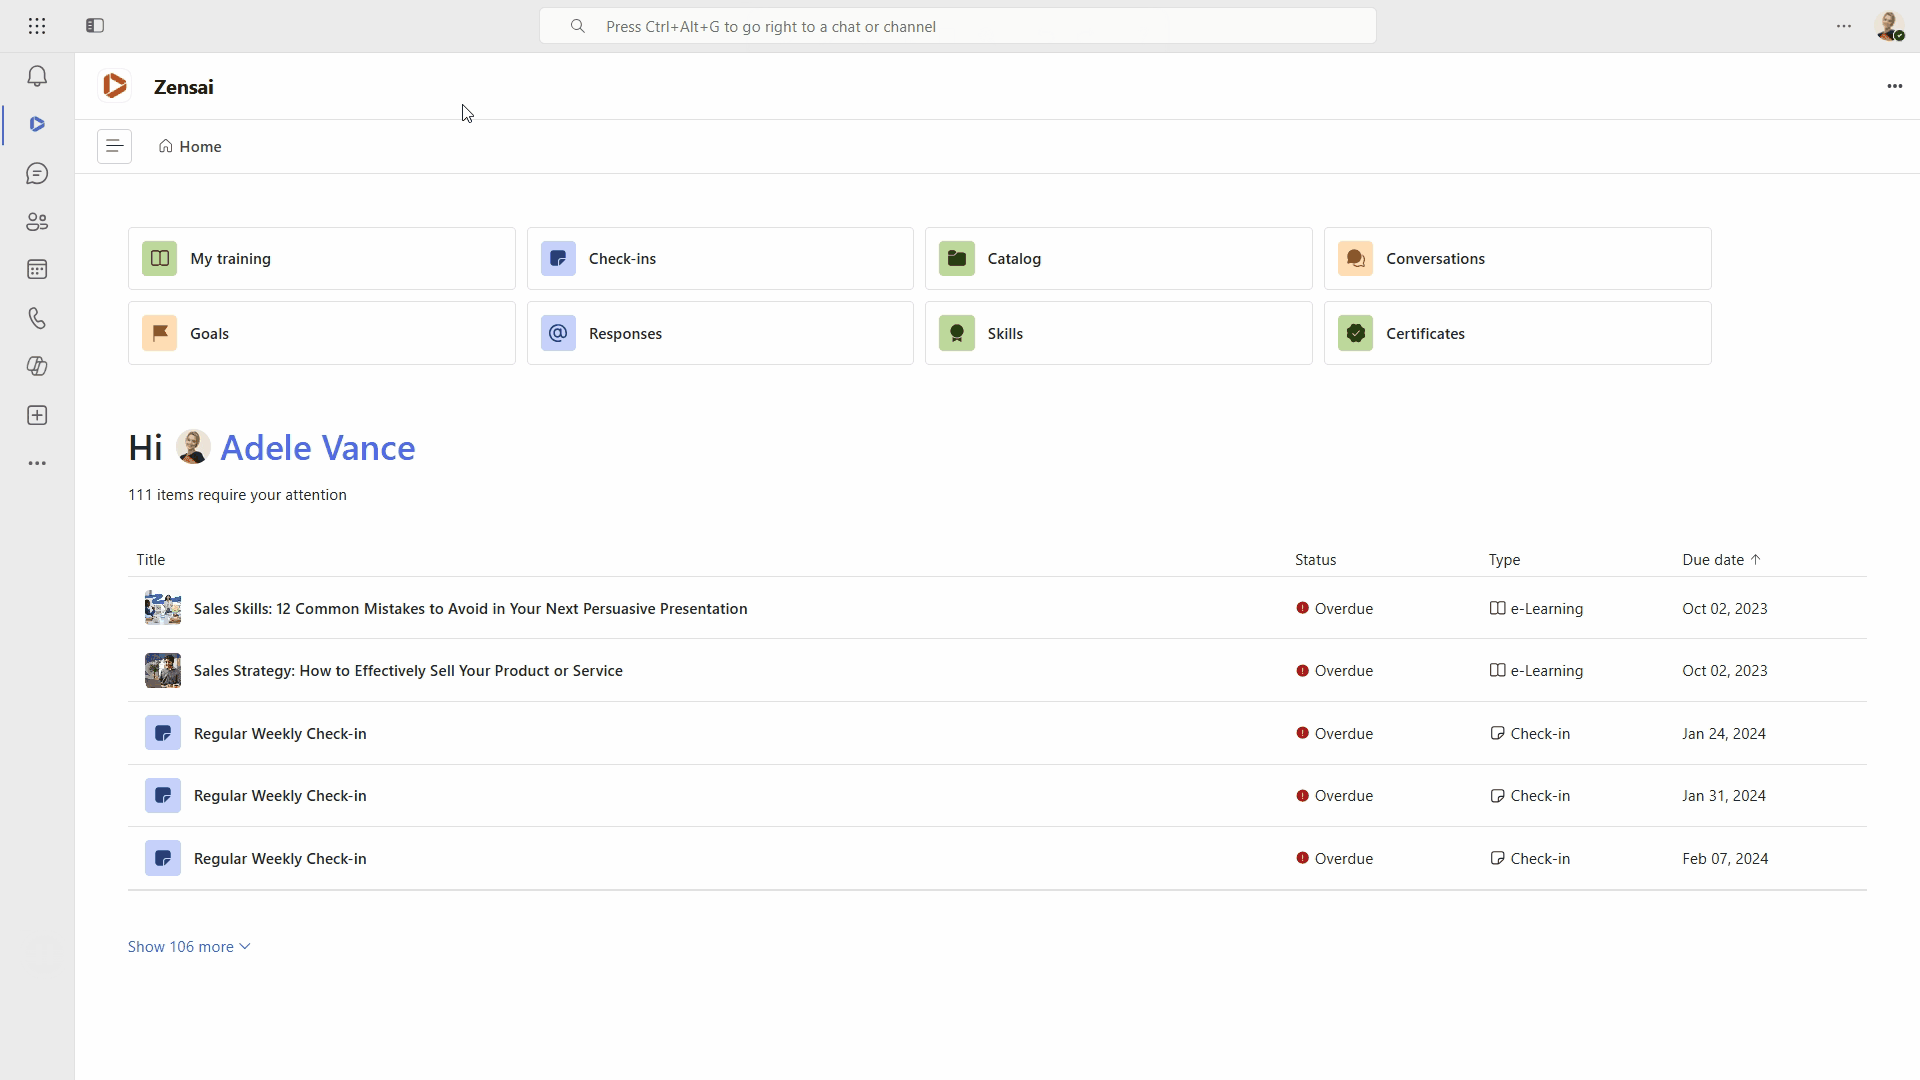Screen dimensions: 1920x1080
Task: Open Teams communities icon
Action: (x=37, y=222)
